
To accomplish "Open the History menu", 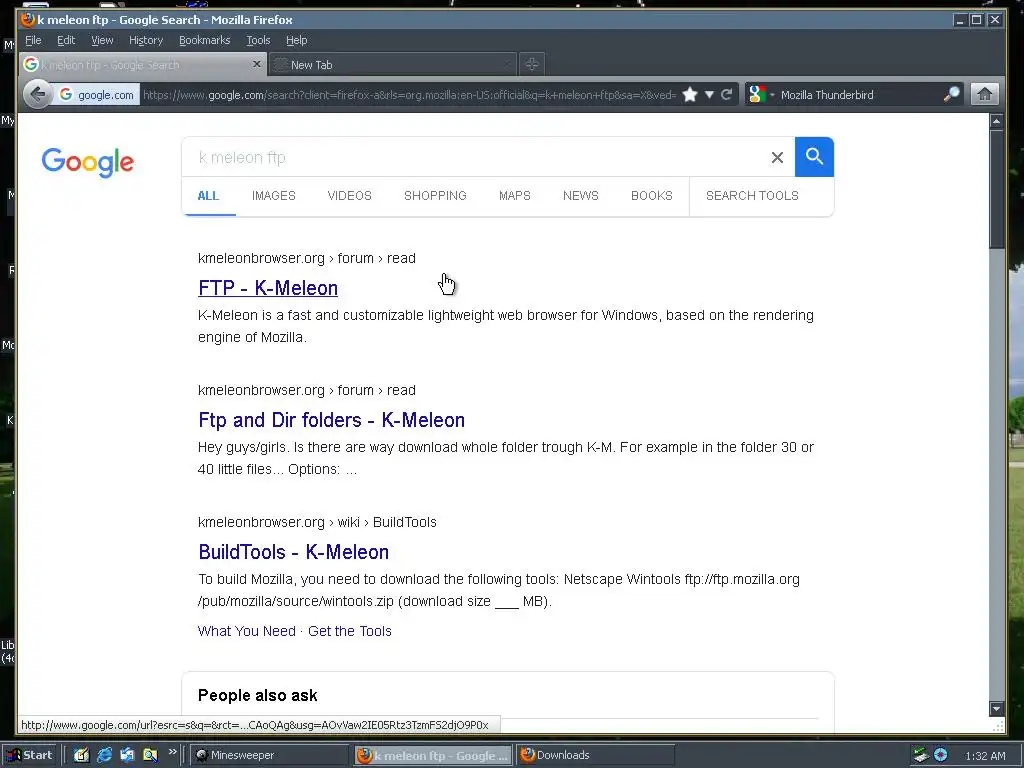I will coord(146,40).
